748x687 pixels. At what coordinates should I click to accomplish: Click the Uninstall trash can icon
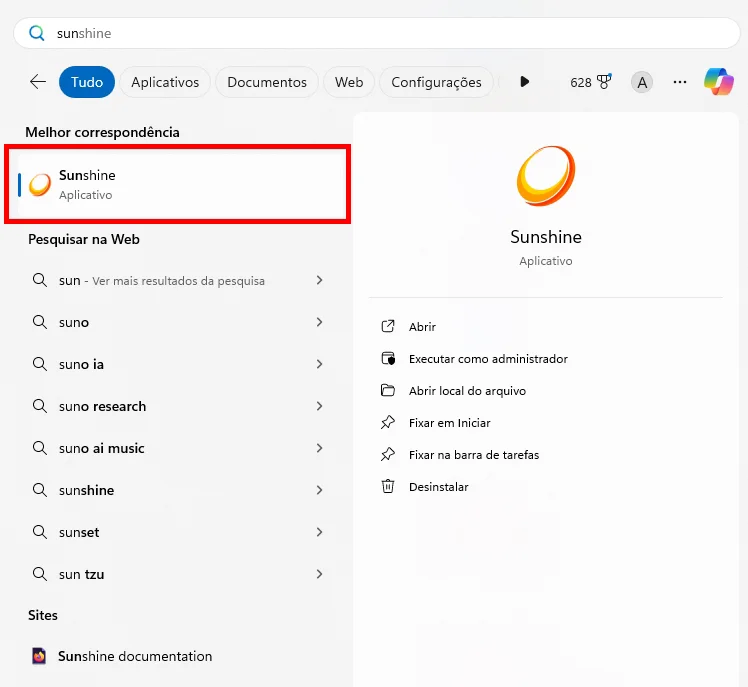pyautogui.click(x=388, y=486)
